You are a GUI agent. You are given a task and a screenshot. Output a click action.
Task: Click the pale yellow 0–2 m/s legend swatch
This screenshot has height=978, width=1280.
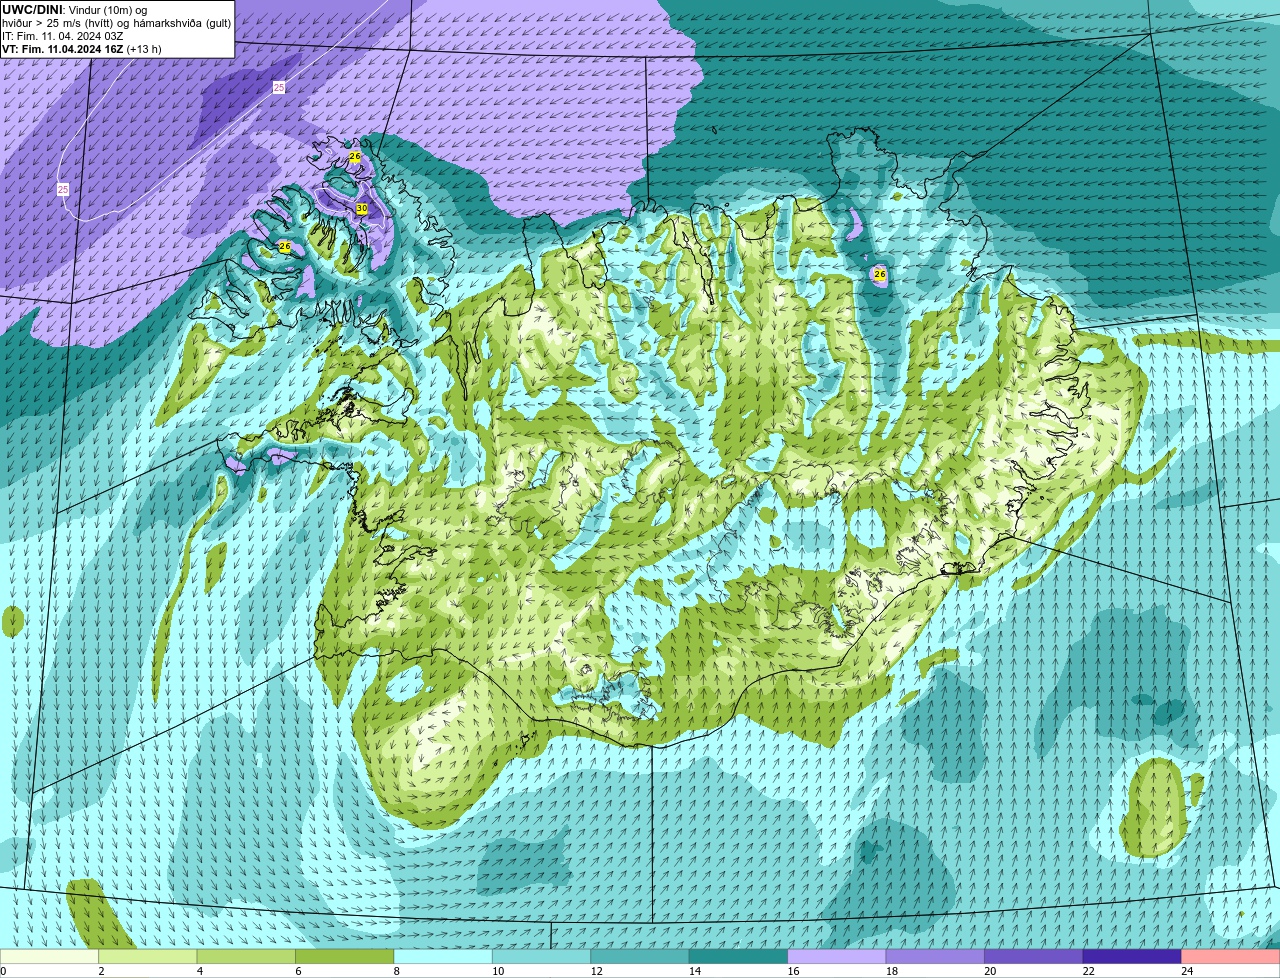tap(50, 956)
